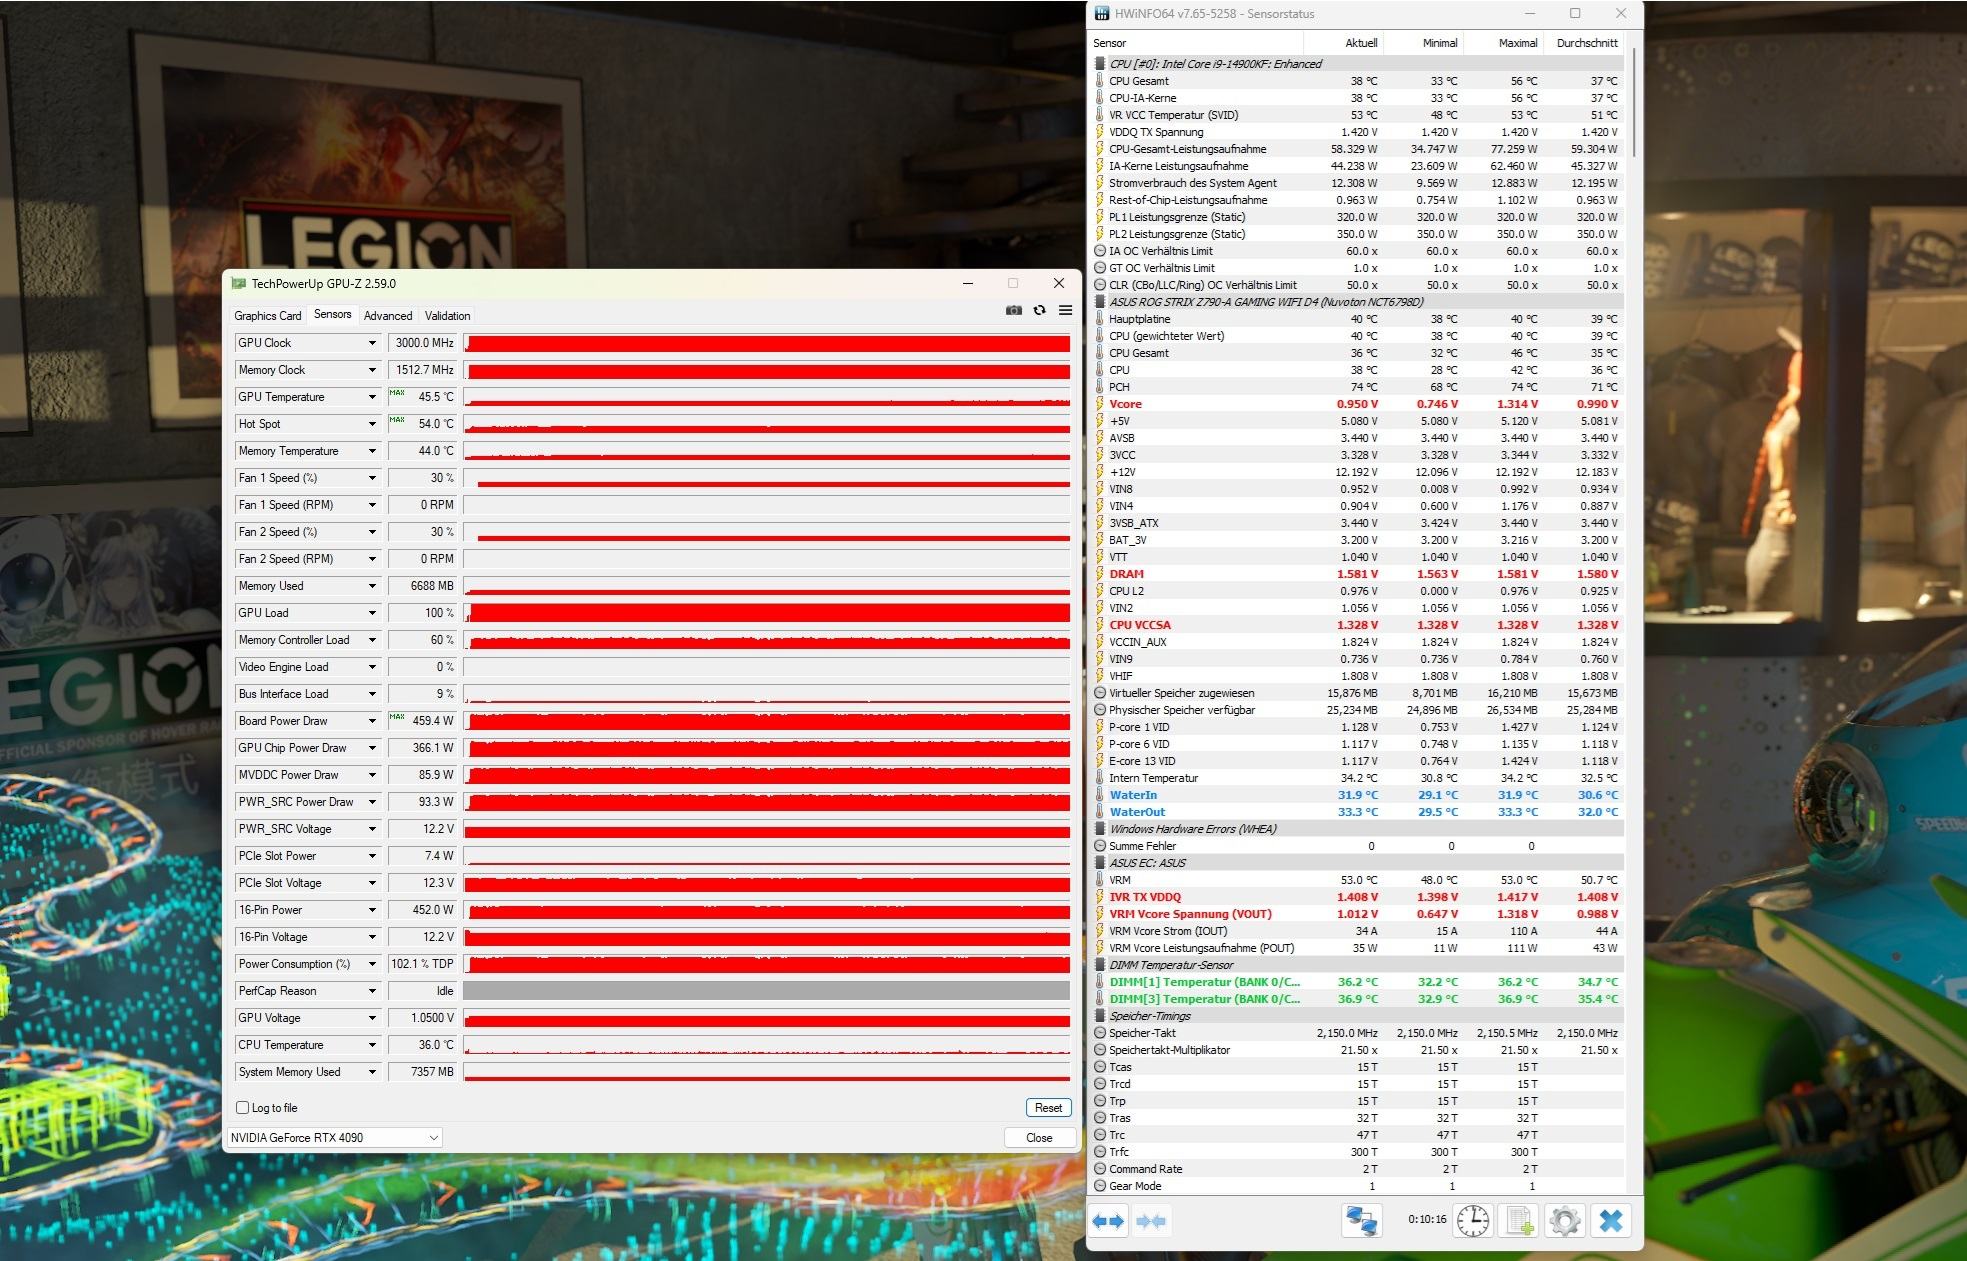Select the DRAM voltage row
Screen dimensions: 1967x1261
pos(1358,574)
